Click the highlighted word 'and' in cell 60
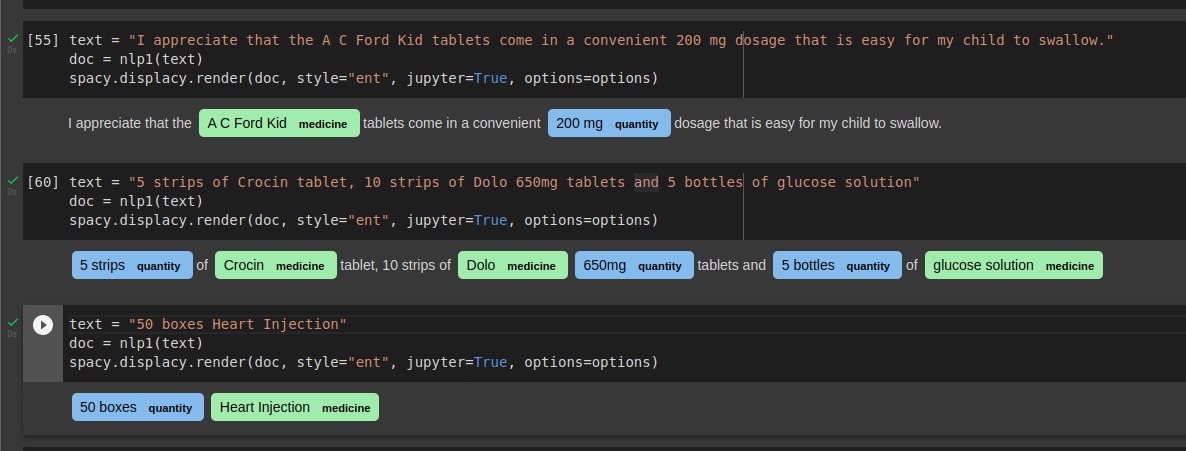The image size is (1186, 451). pos(646,182)
